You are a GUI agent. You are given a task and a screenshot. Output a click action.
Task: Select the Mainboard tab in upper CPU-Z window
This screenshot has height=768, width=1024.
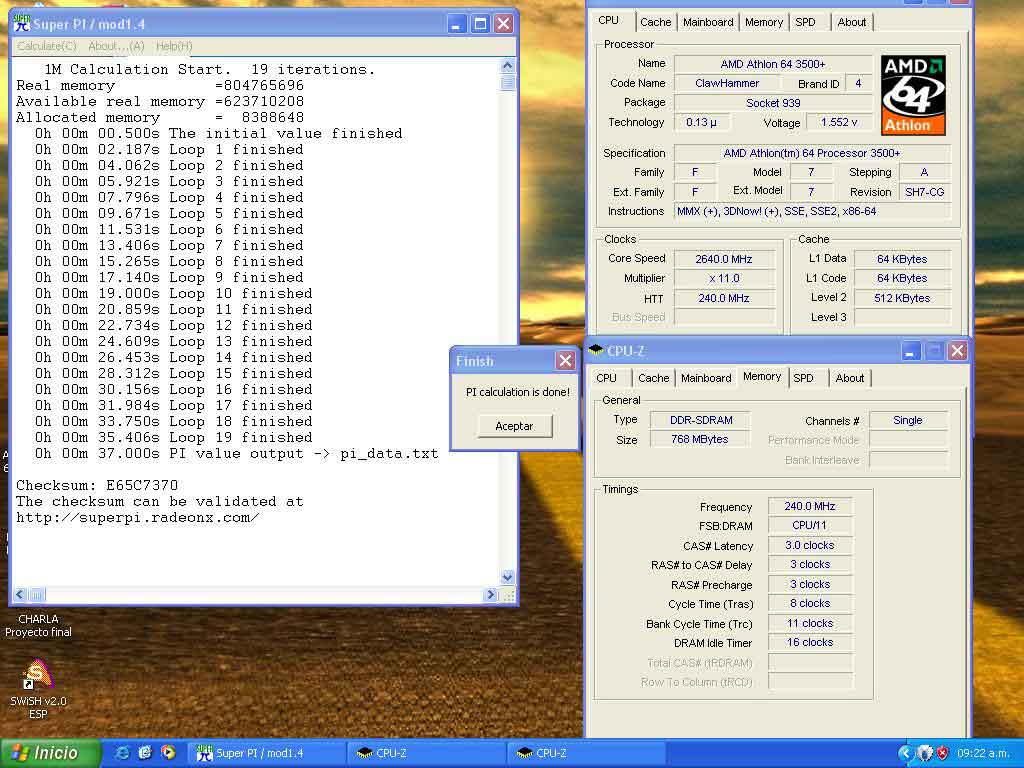708,22
